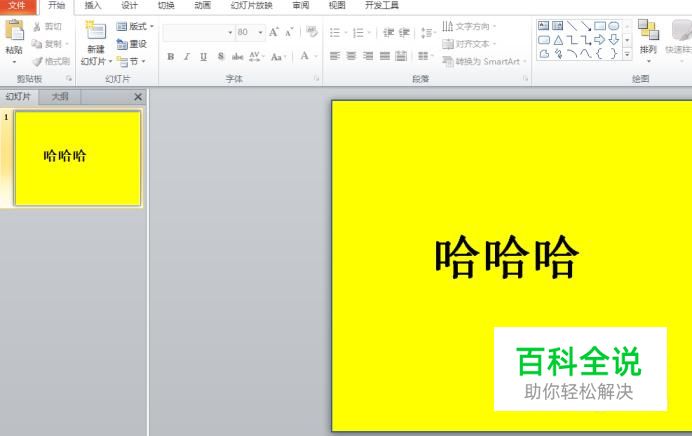Toggle Align Text Right
Screen dimensions: 692x436
pos(368,56)
